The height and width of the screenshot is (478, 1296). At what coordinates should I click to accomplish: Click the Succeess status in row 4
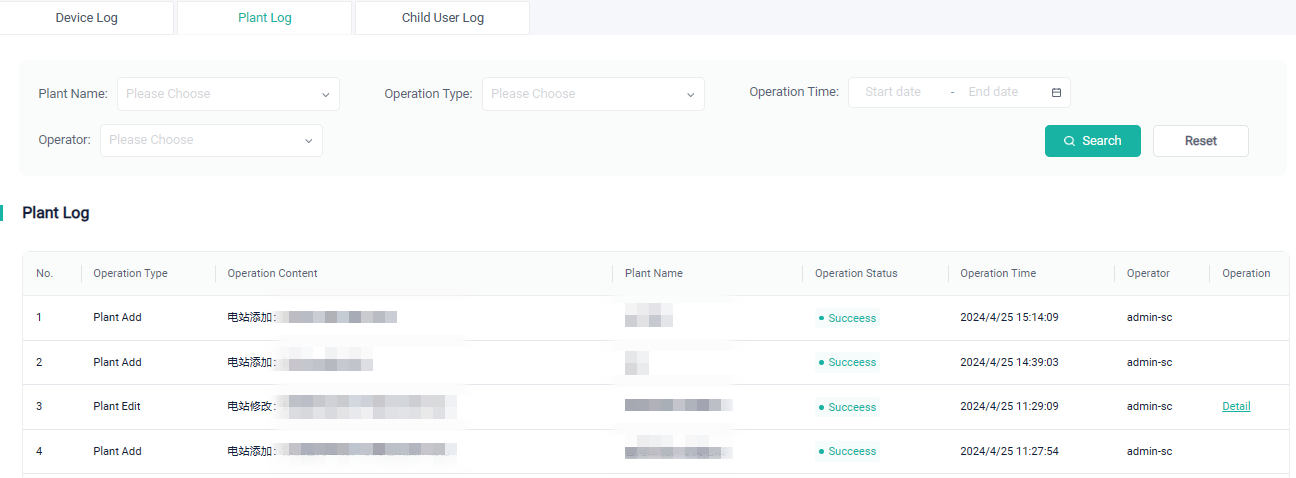847,451
